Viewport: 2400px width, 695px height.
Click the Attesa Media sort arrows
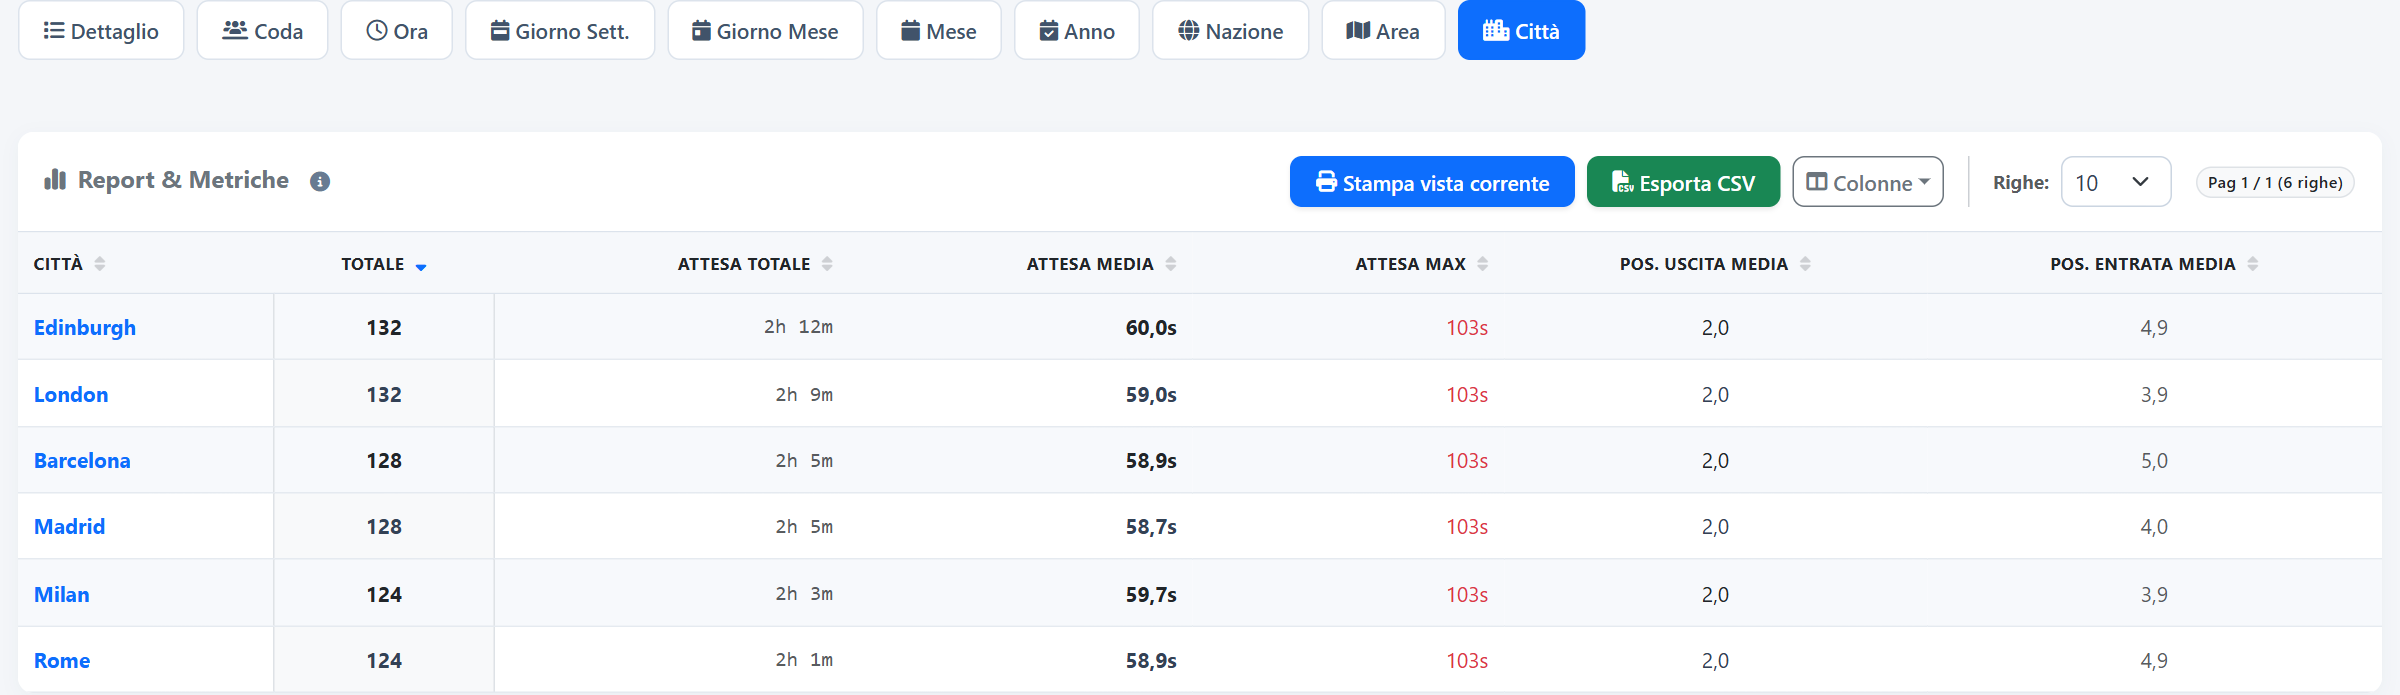tap(1171, 264)
